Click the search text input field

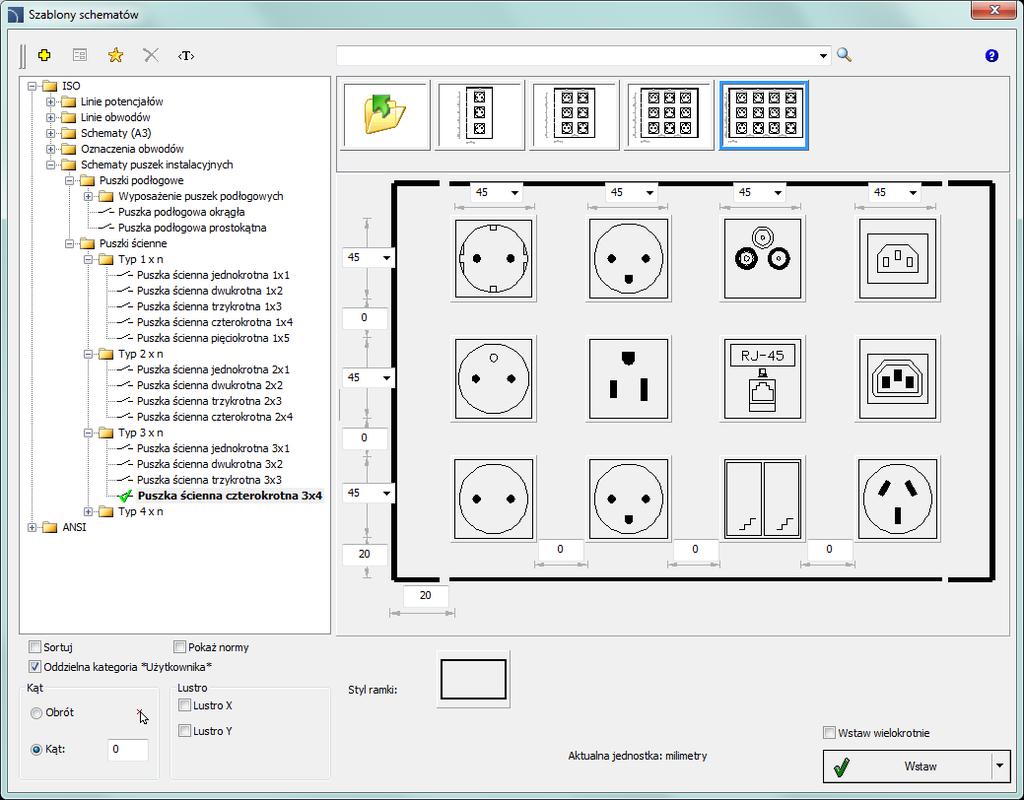coord(576,56)
